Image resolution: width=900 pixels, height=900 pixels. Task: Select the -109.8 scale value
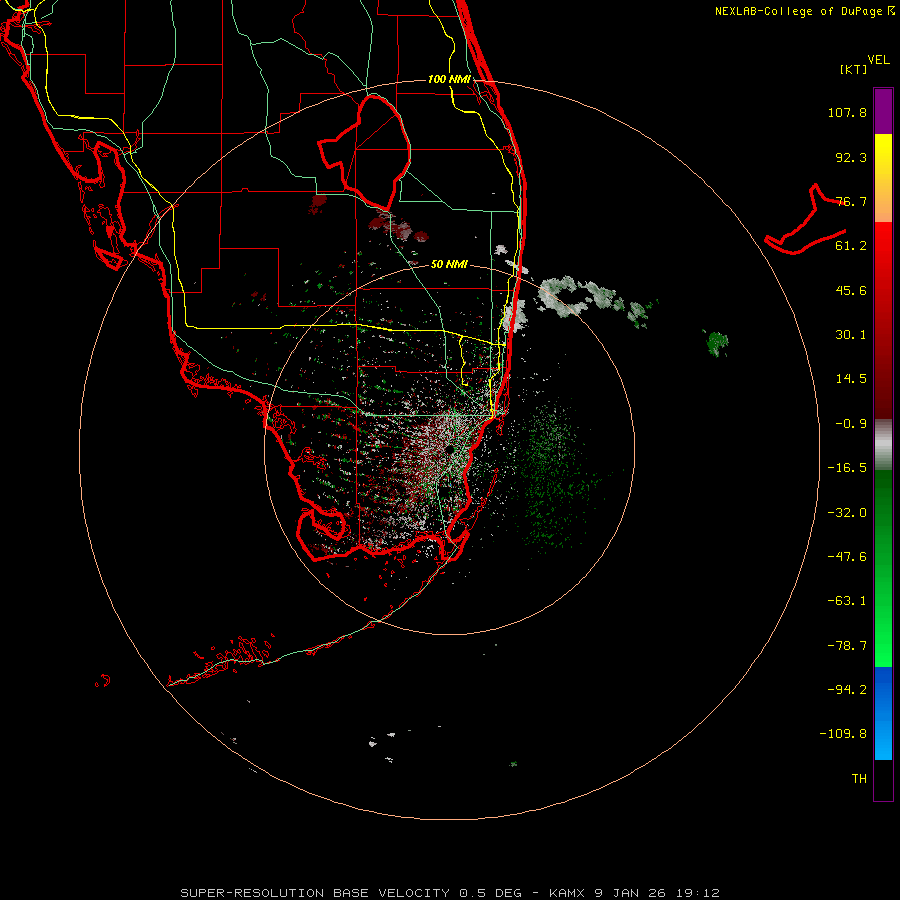pos(843,734)
